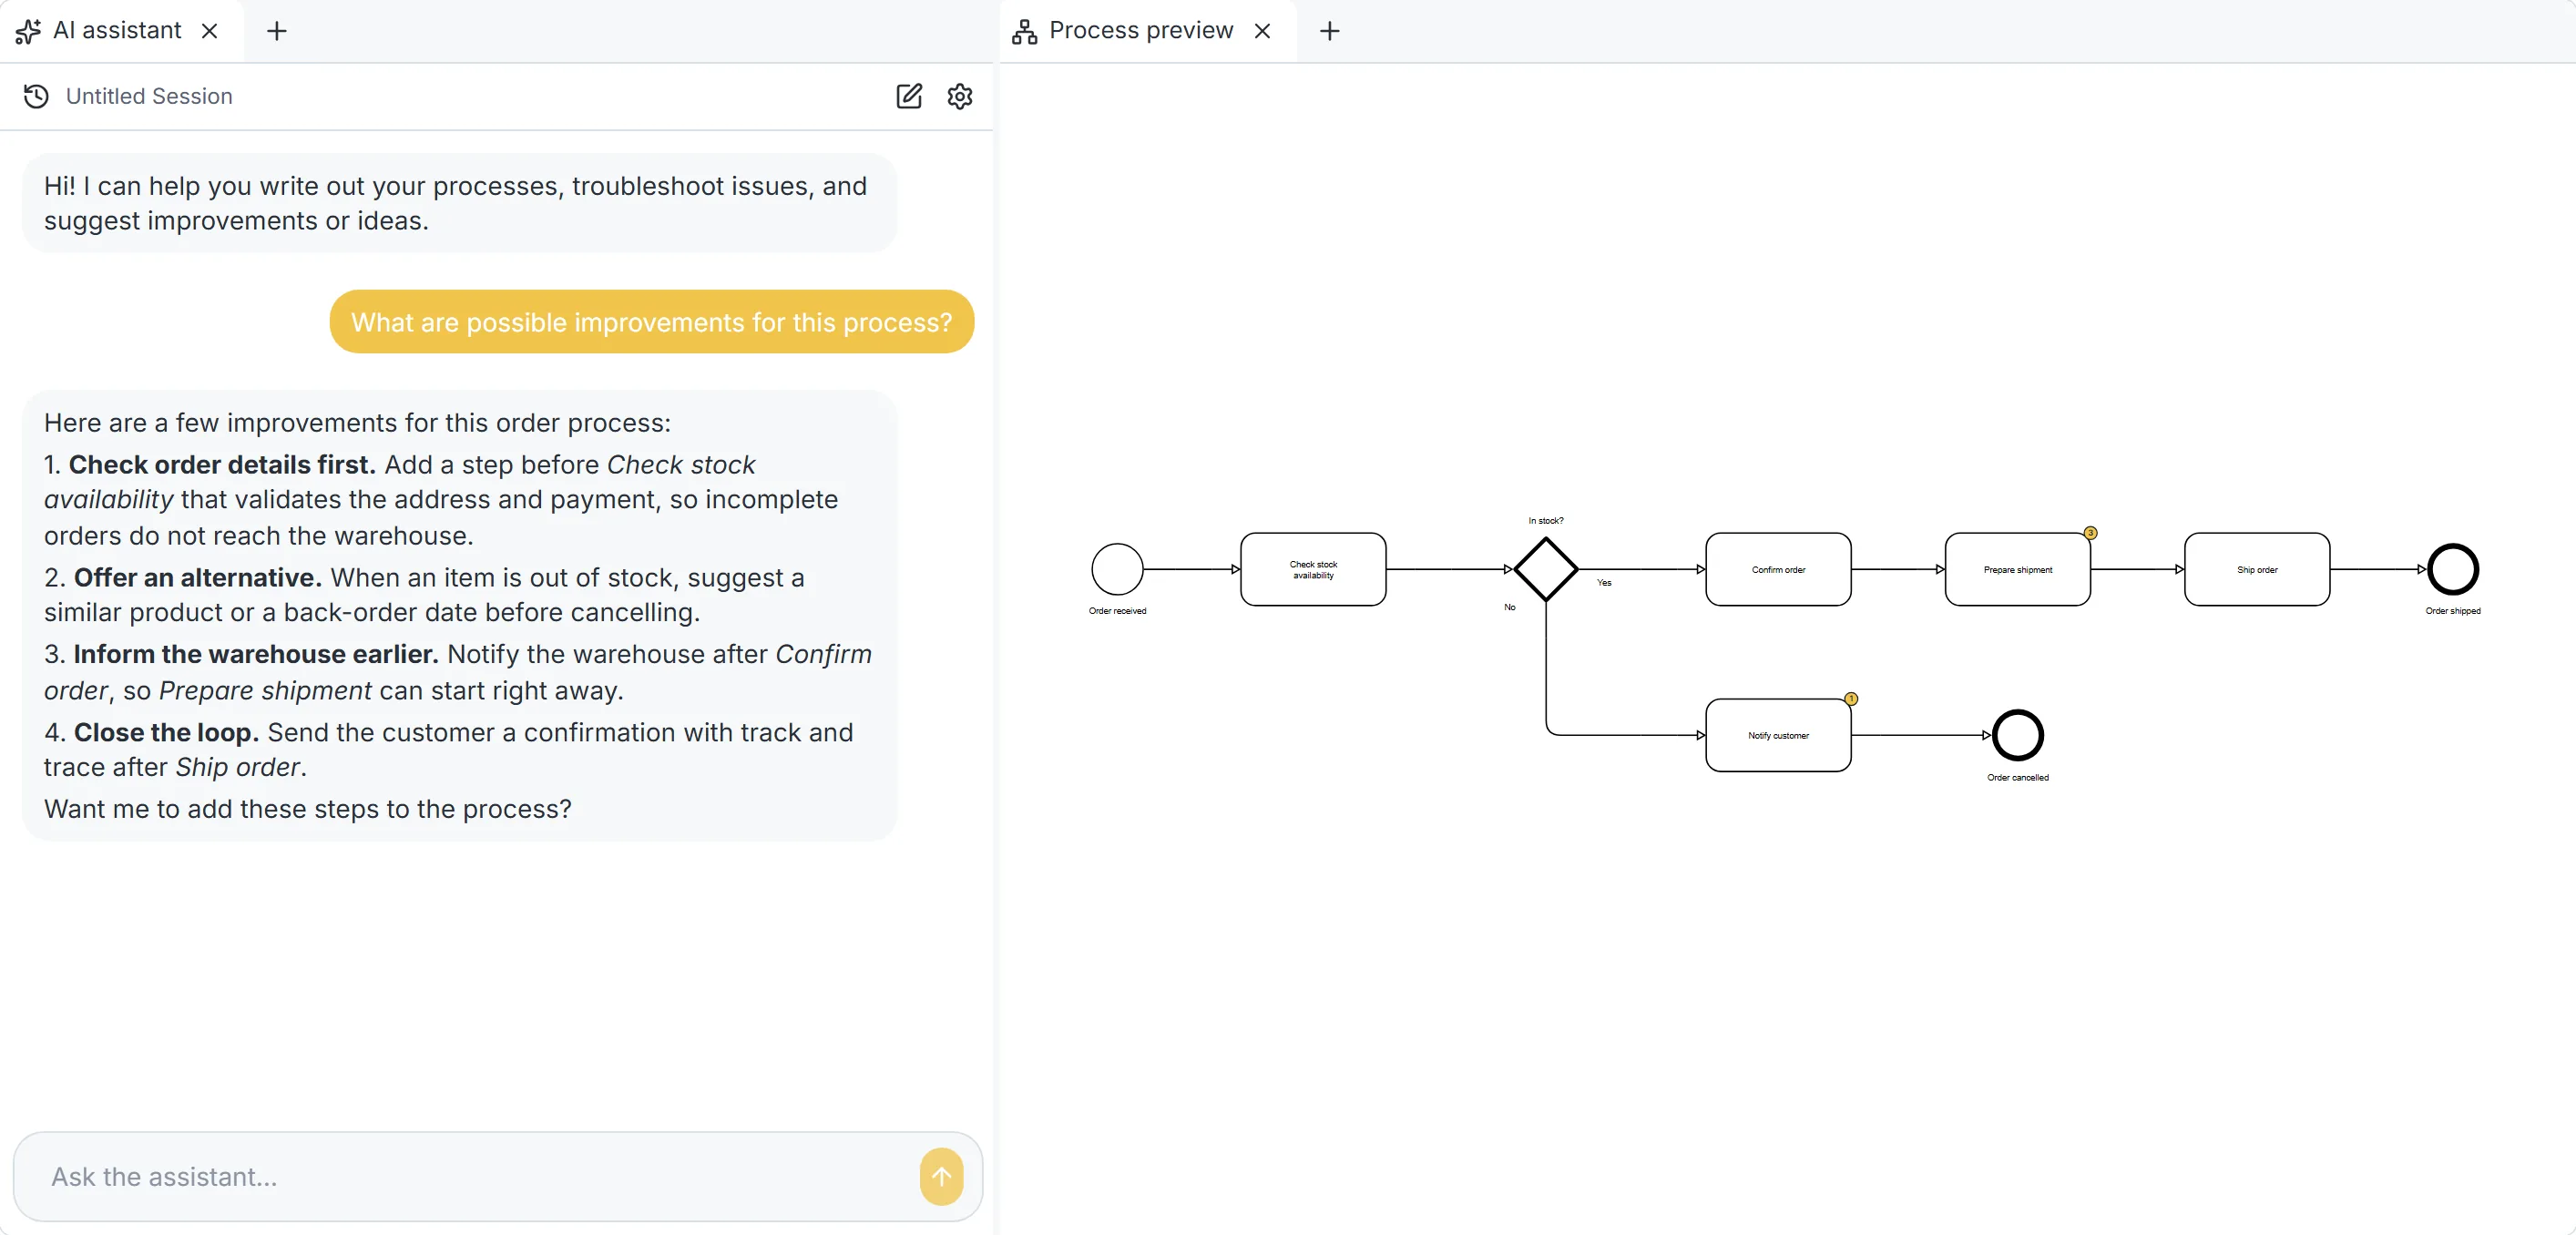2576x1235 pixels.
Task: Click the AI assistant sparkle icon
Action: (28, 31)
